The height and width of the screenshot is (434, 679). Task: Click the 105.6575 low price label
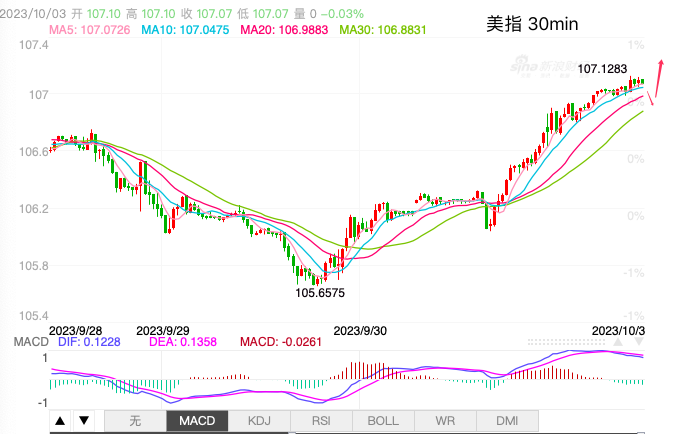click(320, 293)
